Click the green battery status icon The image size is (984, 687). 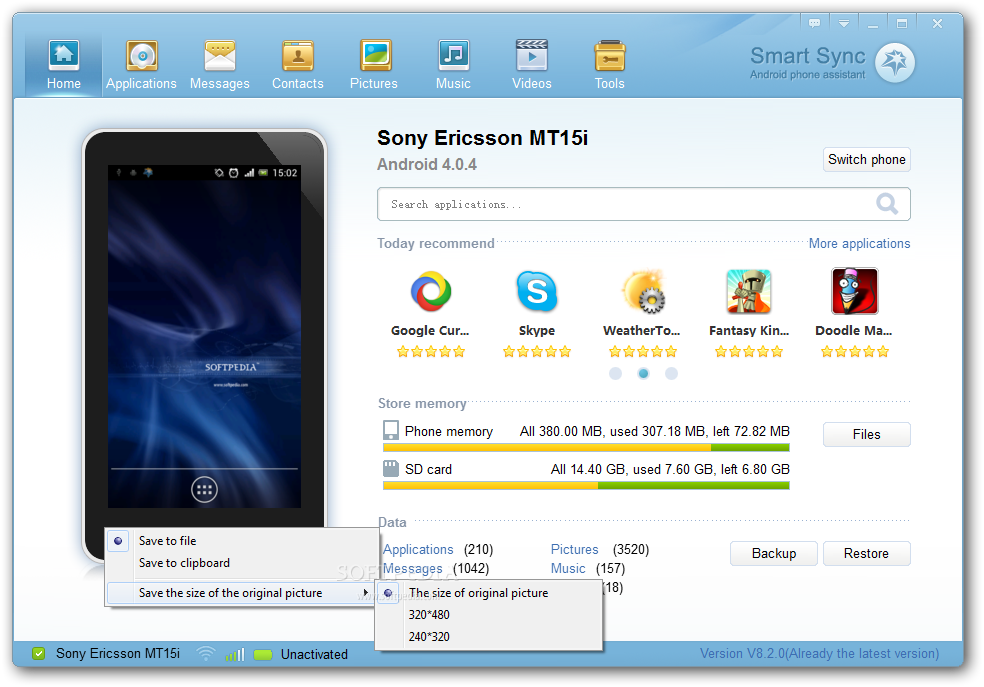tap(263, 654)
